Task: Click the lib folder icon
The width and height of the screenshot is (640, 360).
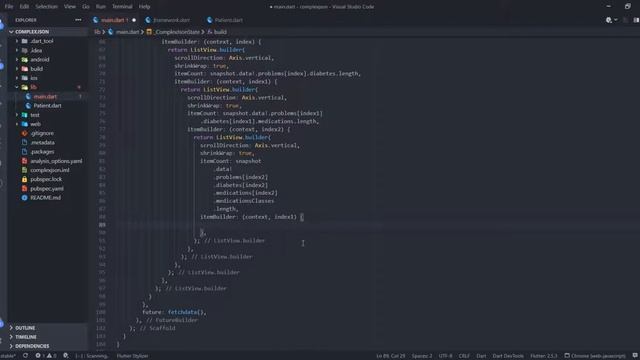Action: coord(24,87)
